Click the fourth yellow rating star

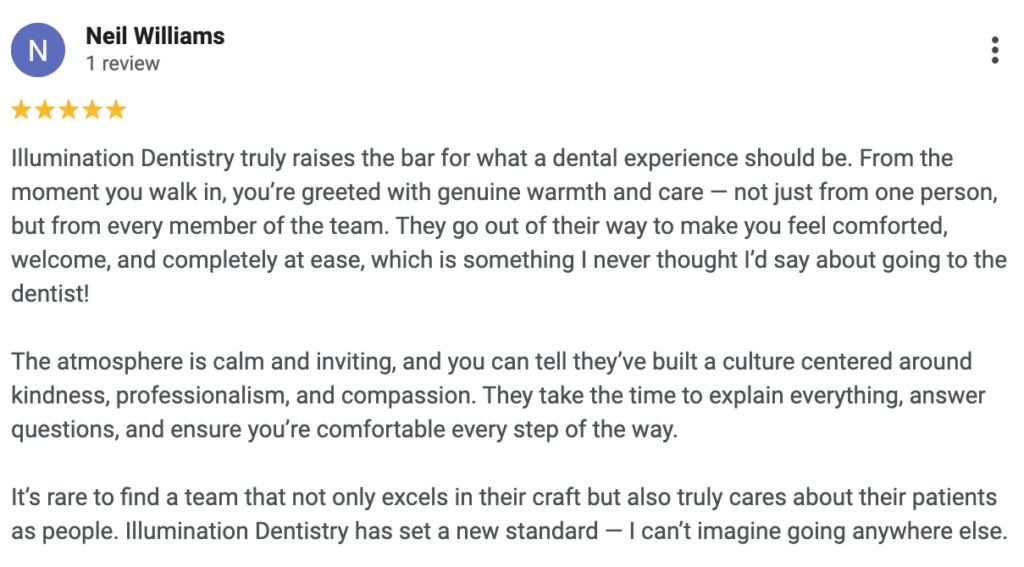92,110
